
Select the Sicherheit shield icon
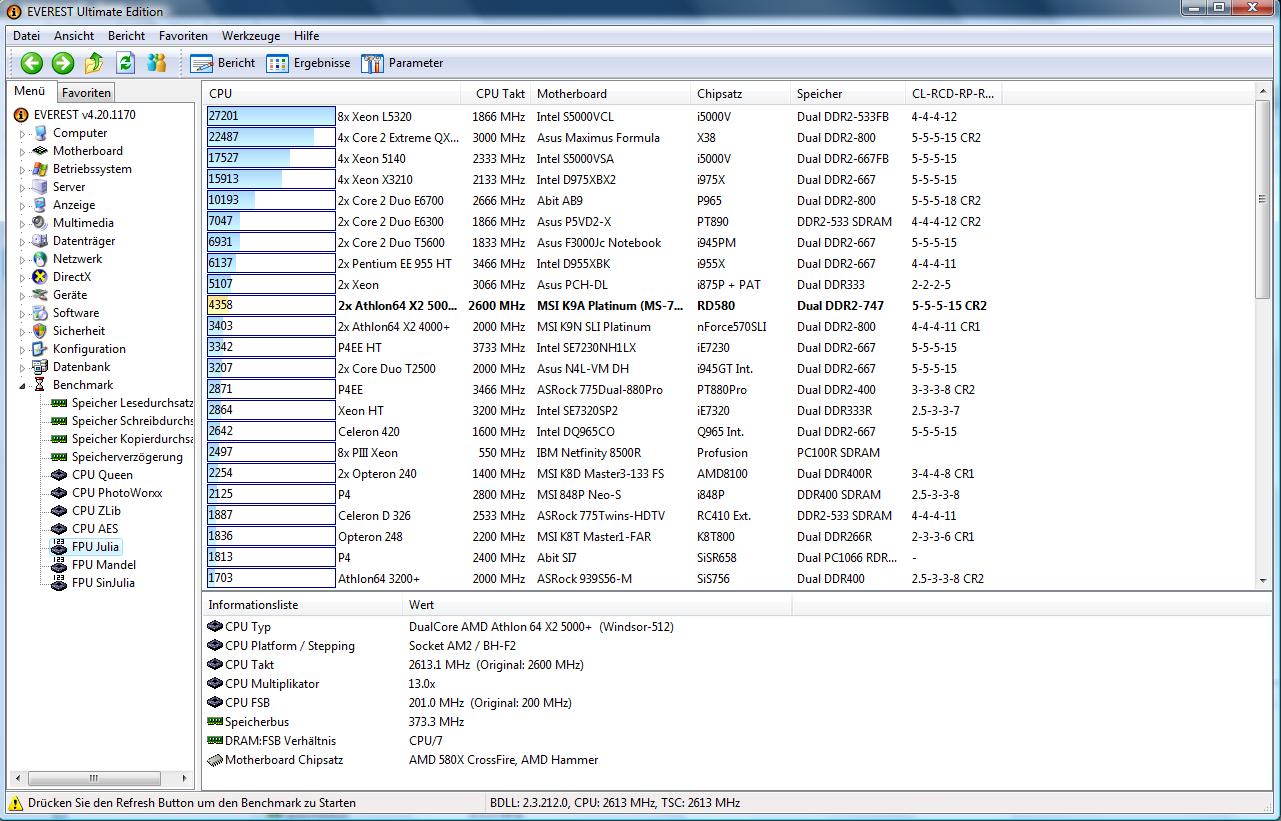(39, 331)
